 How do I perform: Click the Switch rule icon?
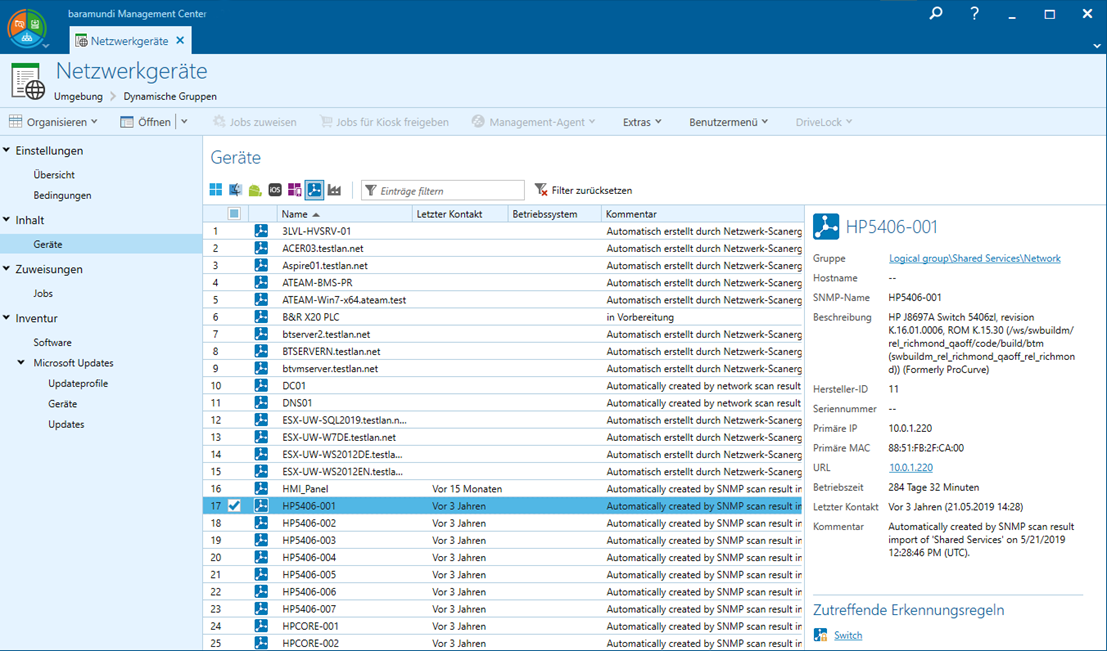pos(820,635)
